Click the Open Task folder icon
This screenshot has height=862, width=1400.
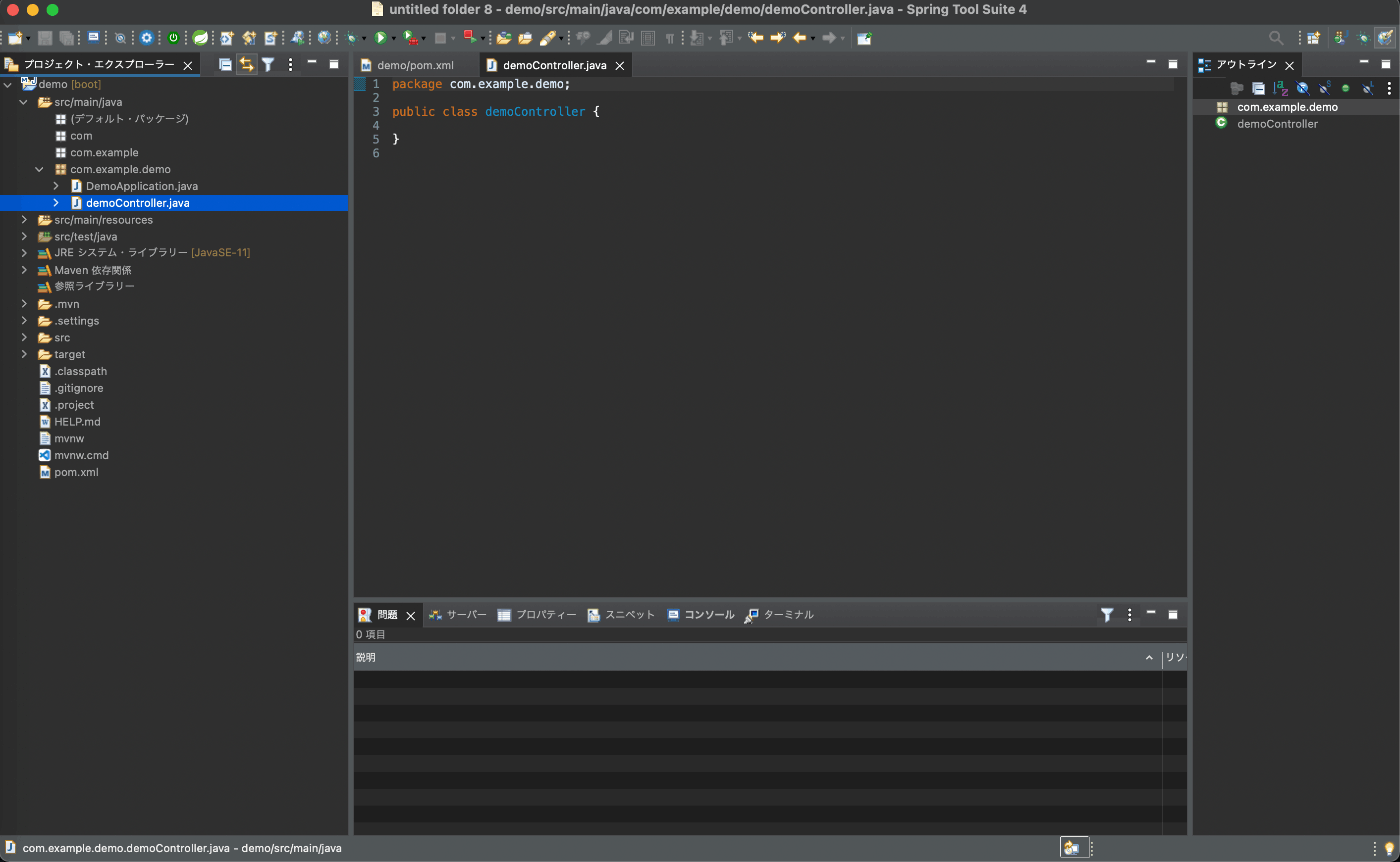click(x=525, y=38)
